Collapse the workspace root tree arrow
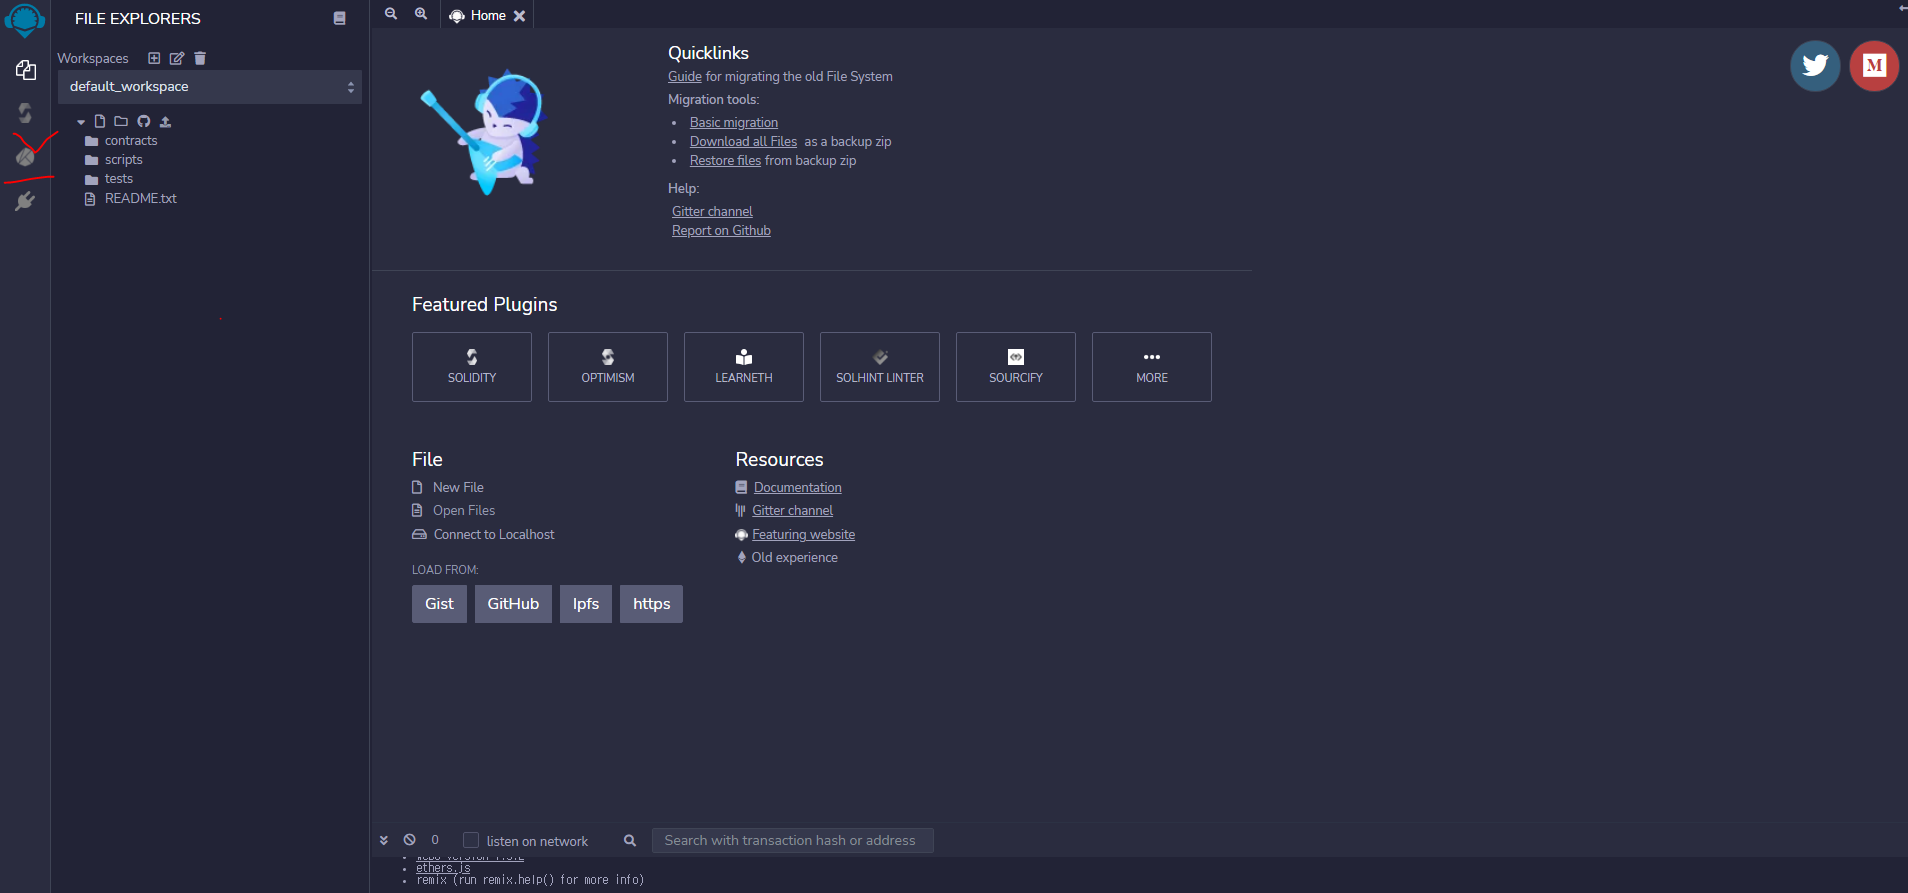 click(x=81, y=122)
